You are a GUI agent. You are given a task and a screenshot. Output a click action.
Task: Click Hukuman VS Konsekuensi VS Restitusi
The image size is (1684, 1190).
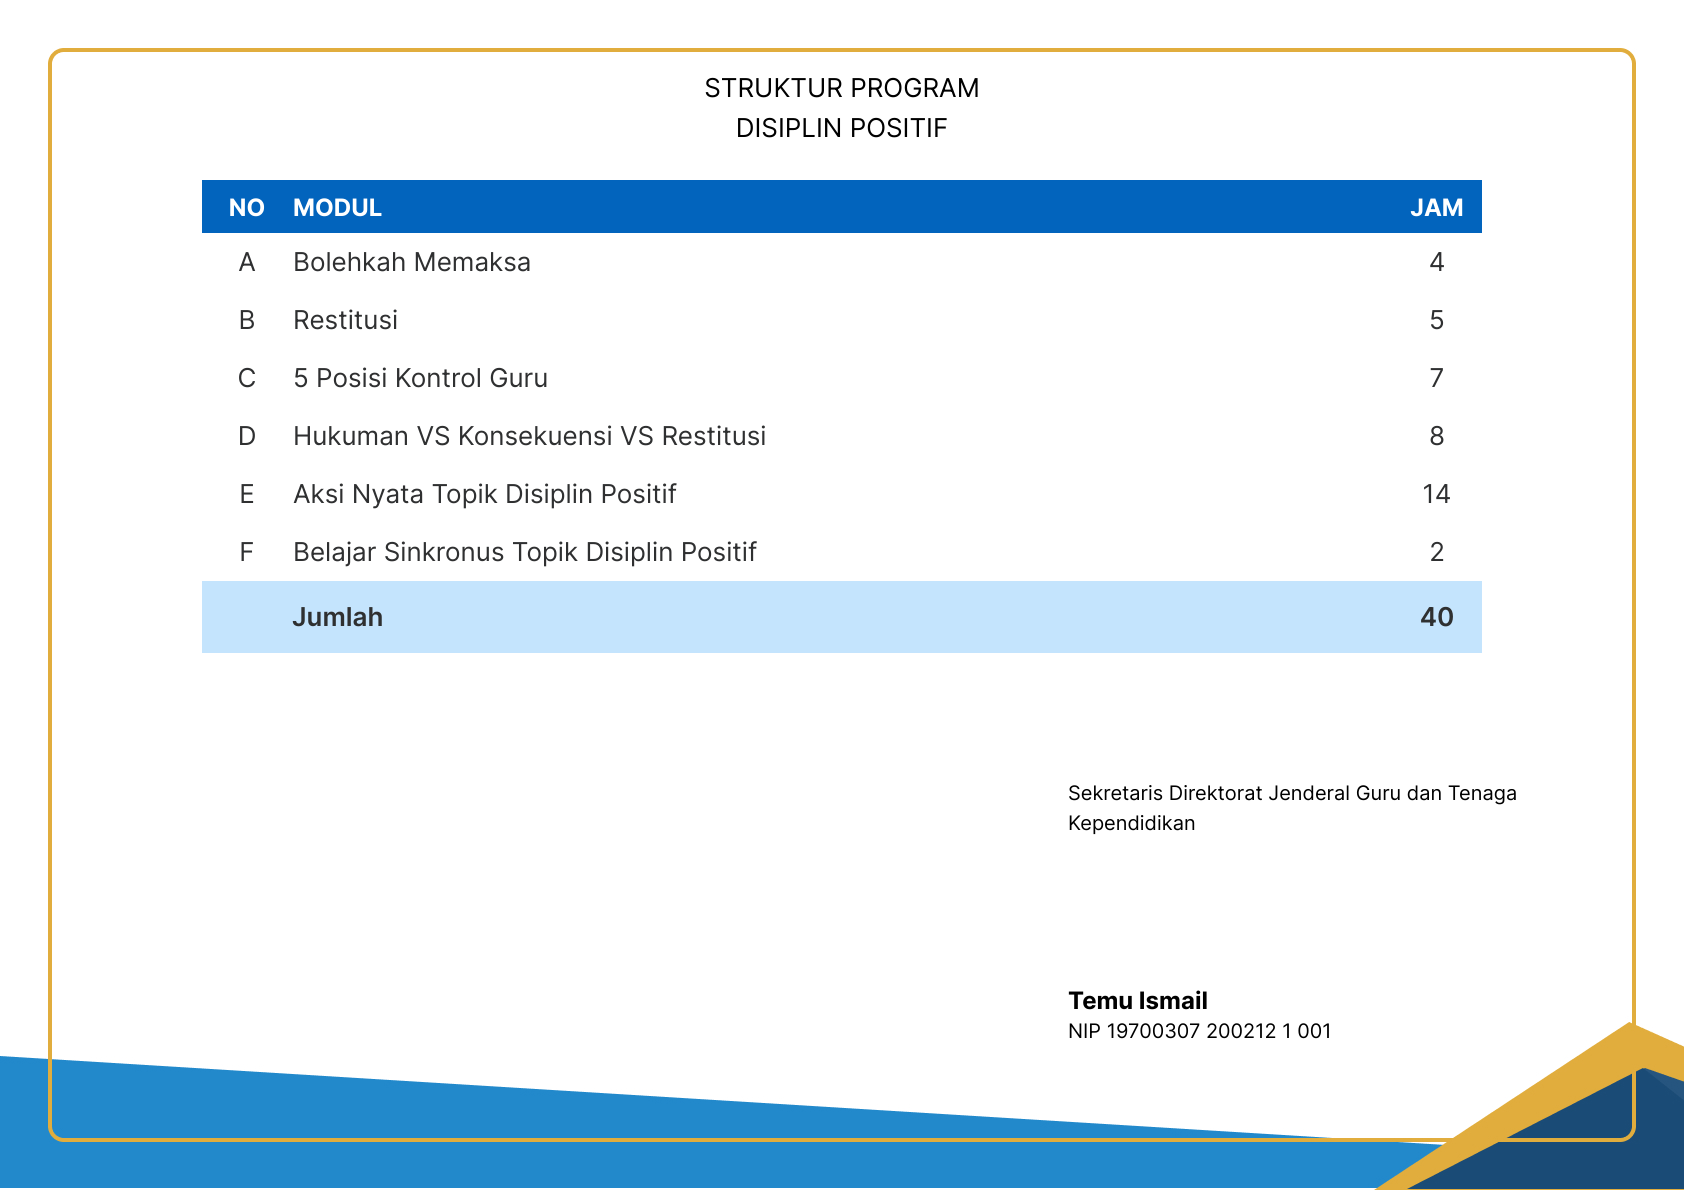tap(529, 436)
